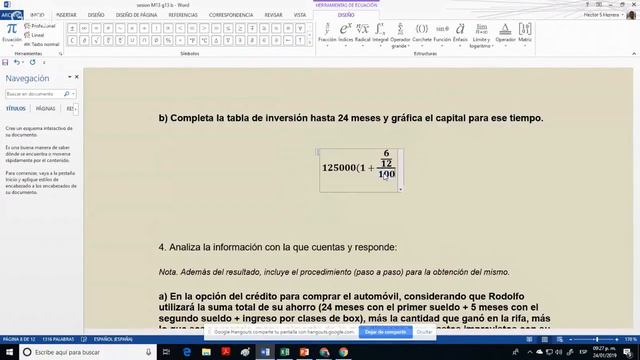
Task: Switch to read mode view icon
Action: (x=529, y=339)
